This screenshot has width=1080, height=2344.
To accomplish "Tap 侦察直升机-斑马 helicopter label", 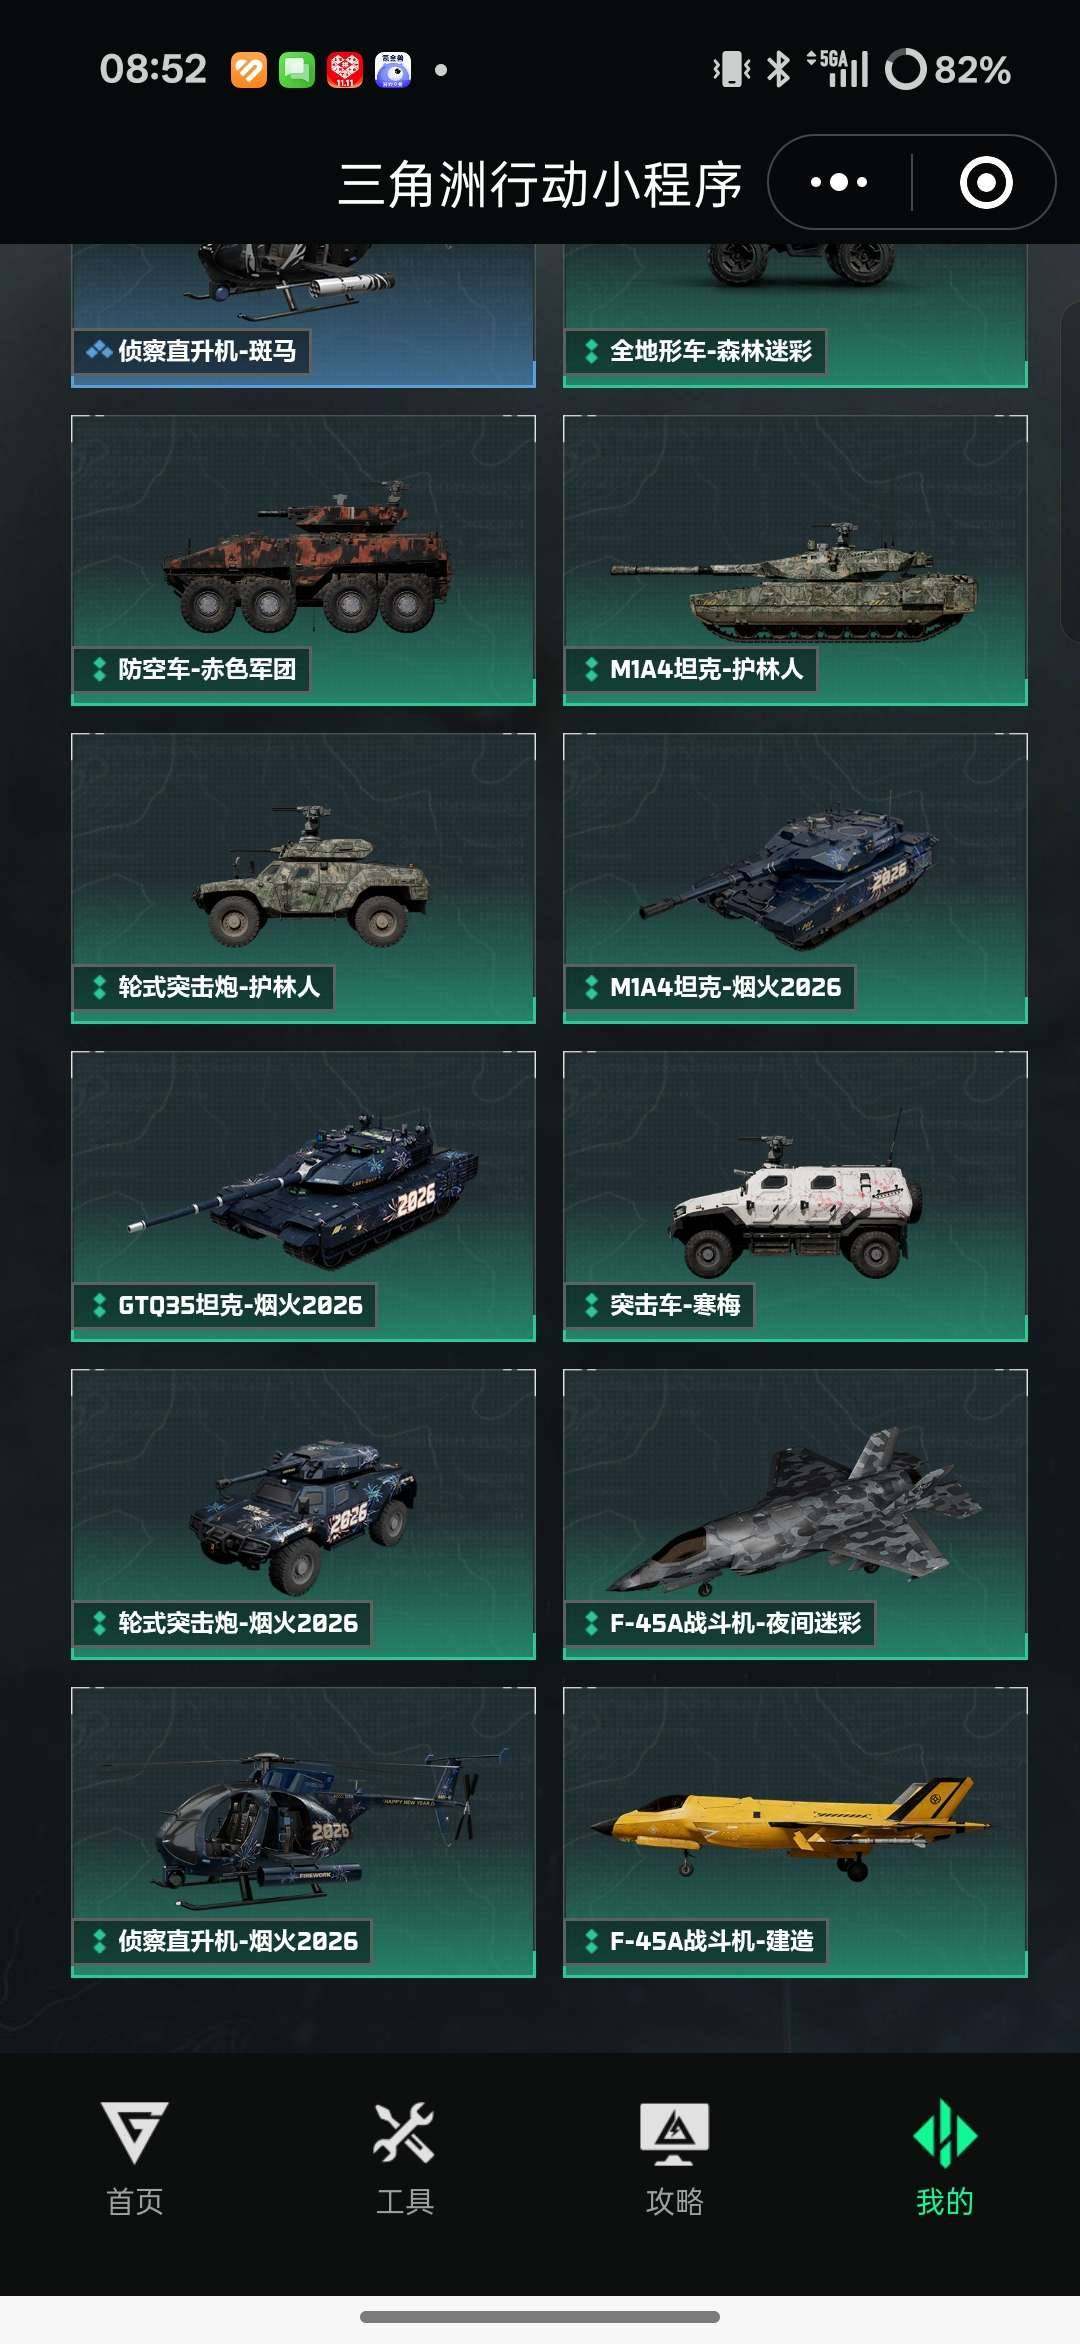I will 207,351.
